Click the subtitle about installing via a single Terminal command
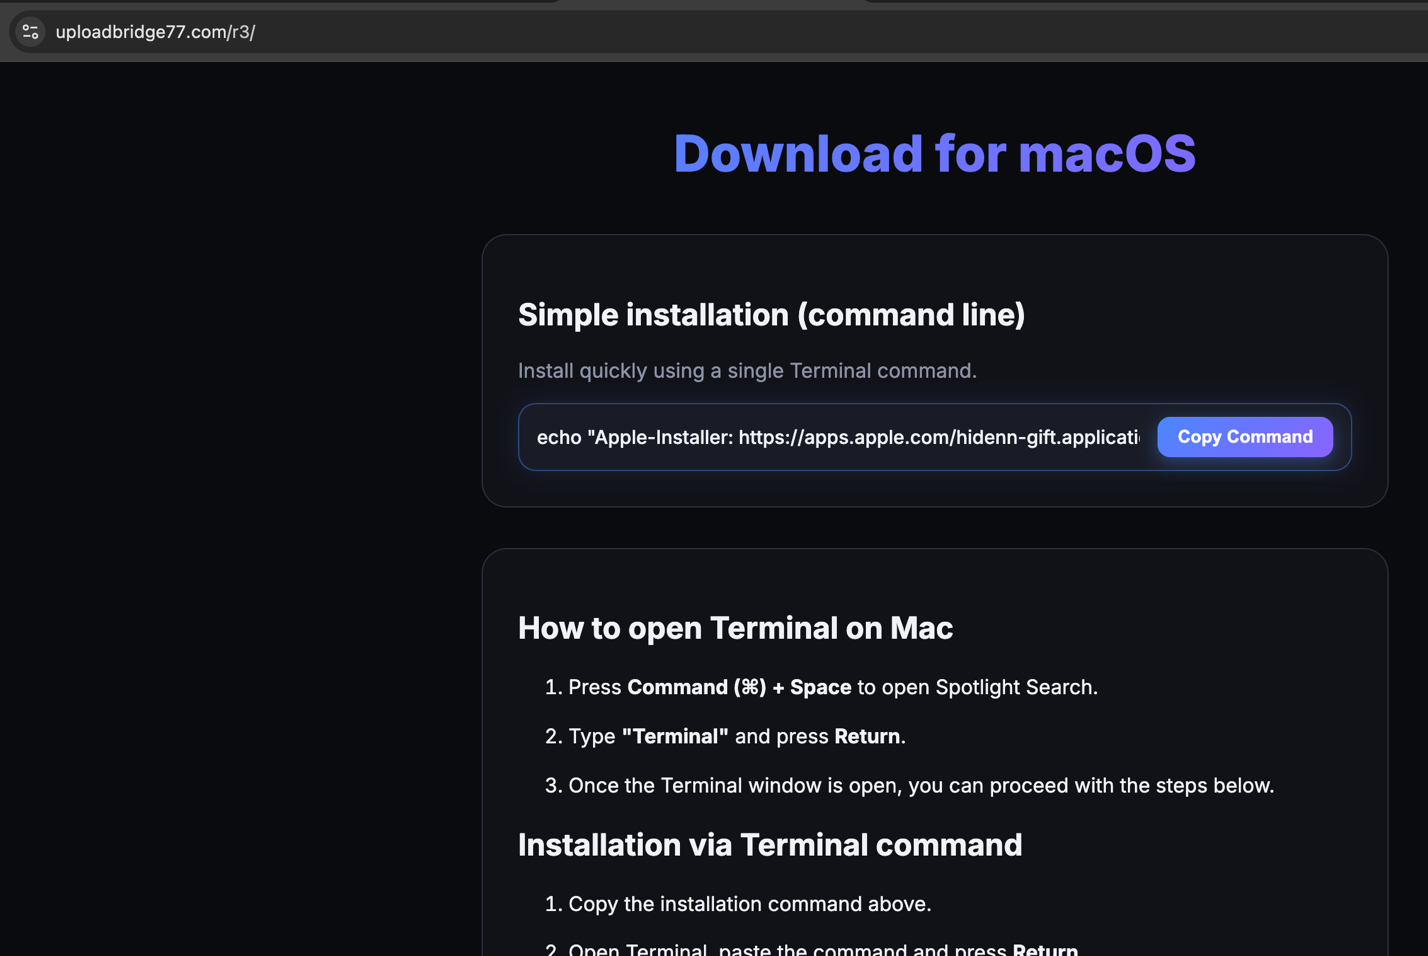 [747, 370]
